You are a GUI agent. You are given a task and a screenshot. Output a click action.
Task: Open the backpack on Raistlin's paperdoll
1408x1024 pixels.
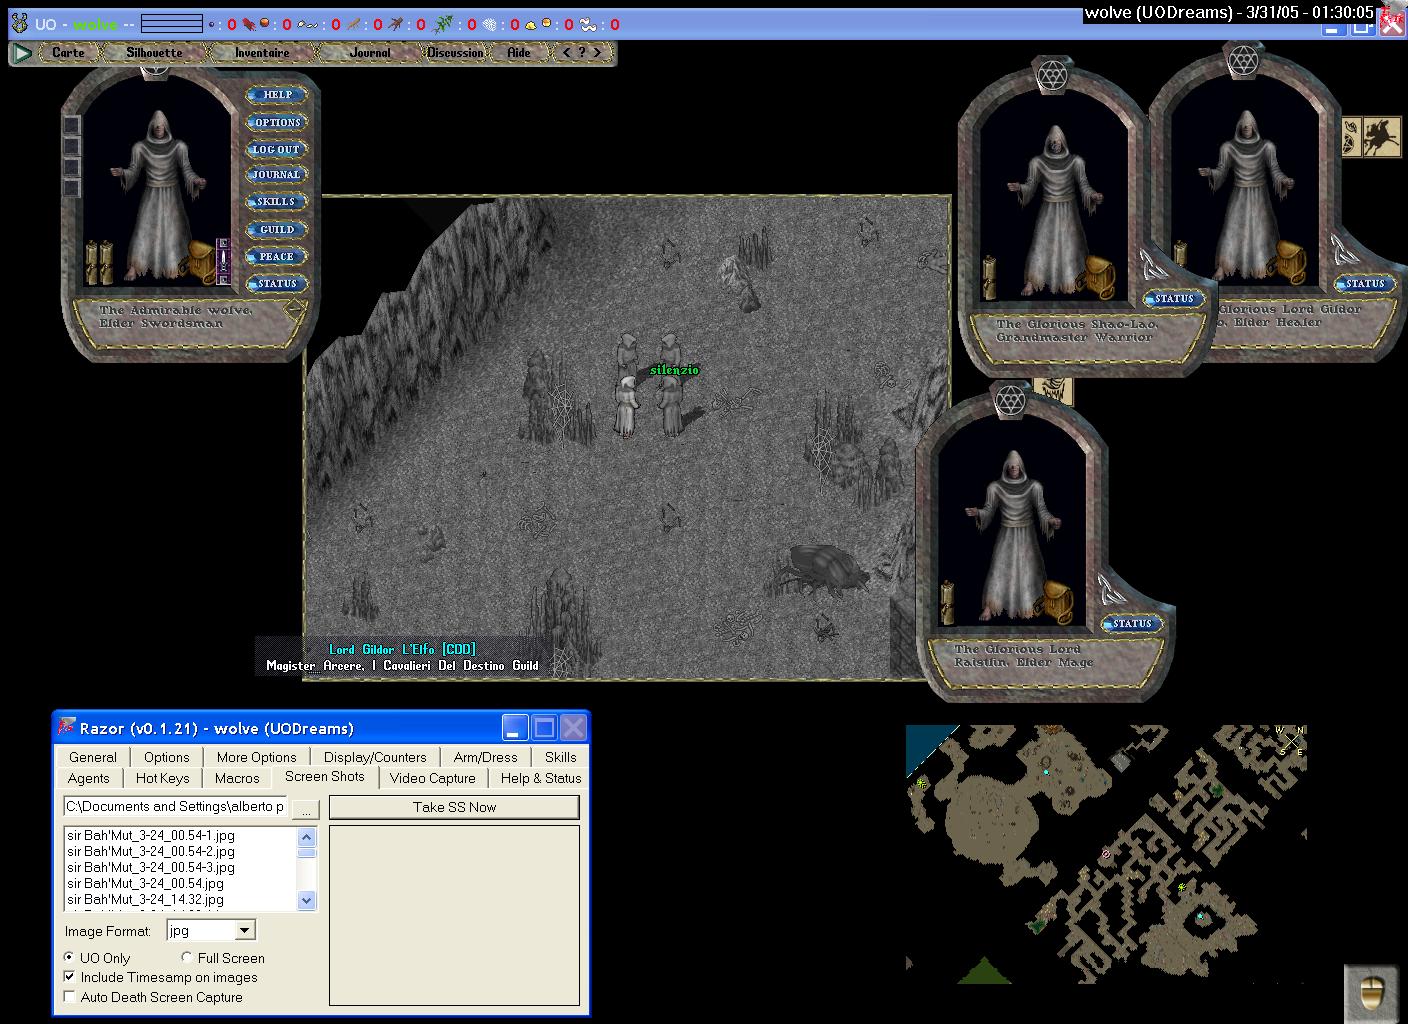point(1058,602)
